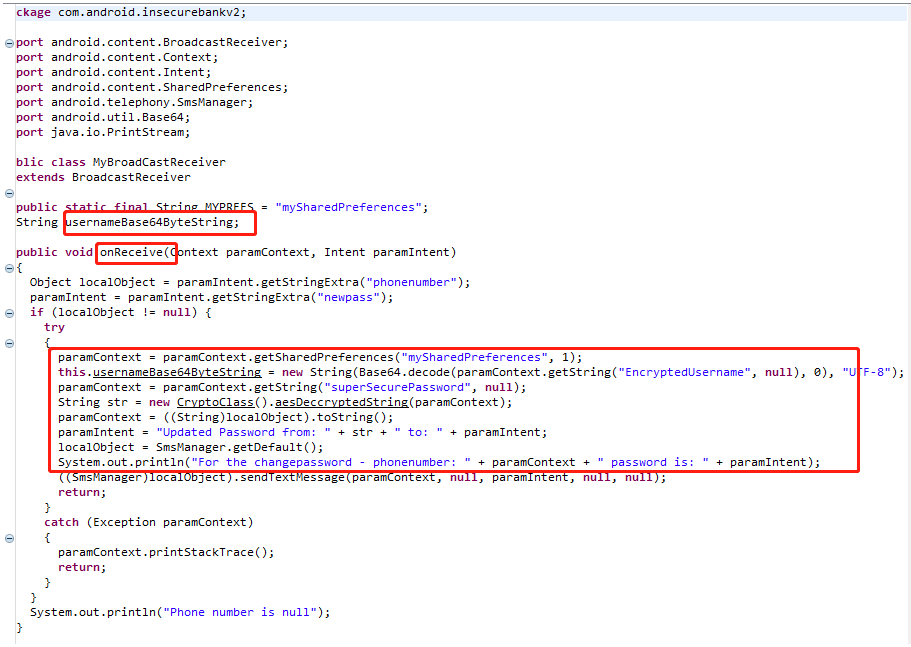Click the fold icon beside the catch brace
The width and height of the screenshot is (911, 647).
[8, 537]
